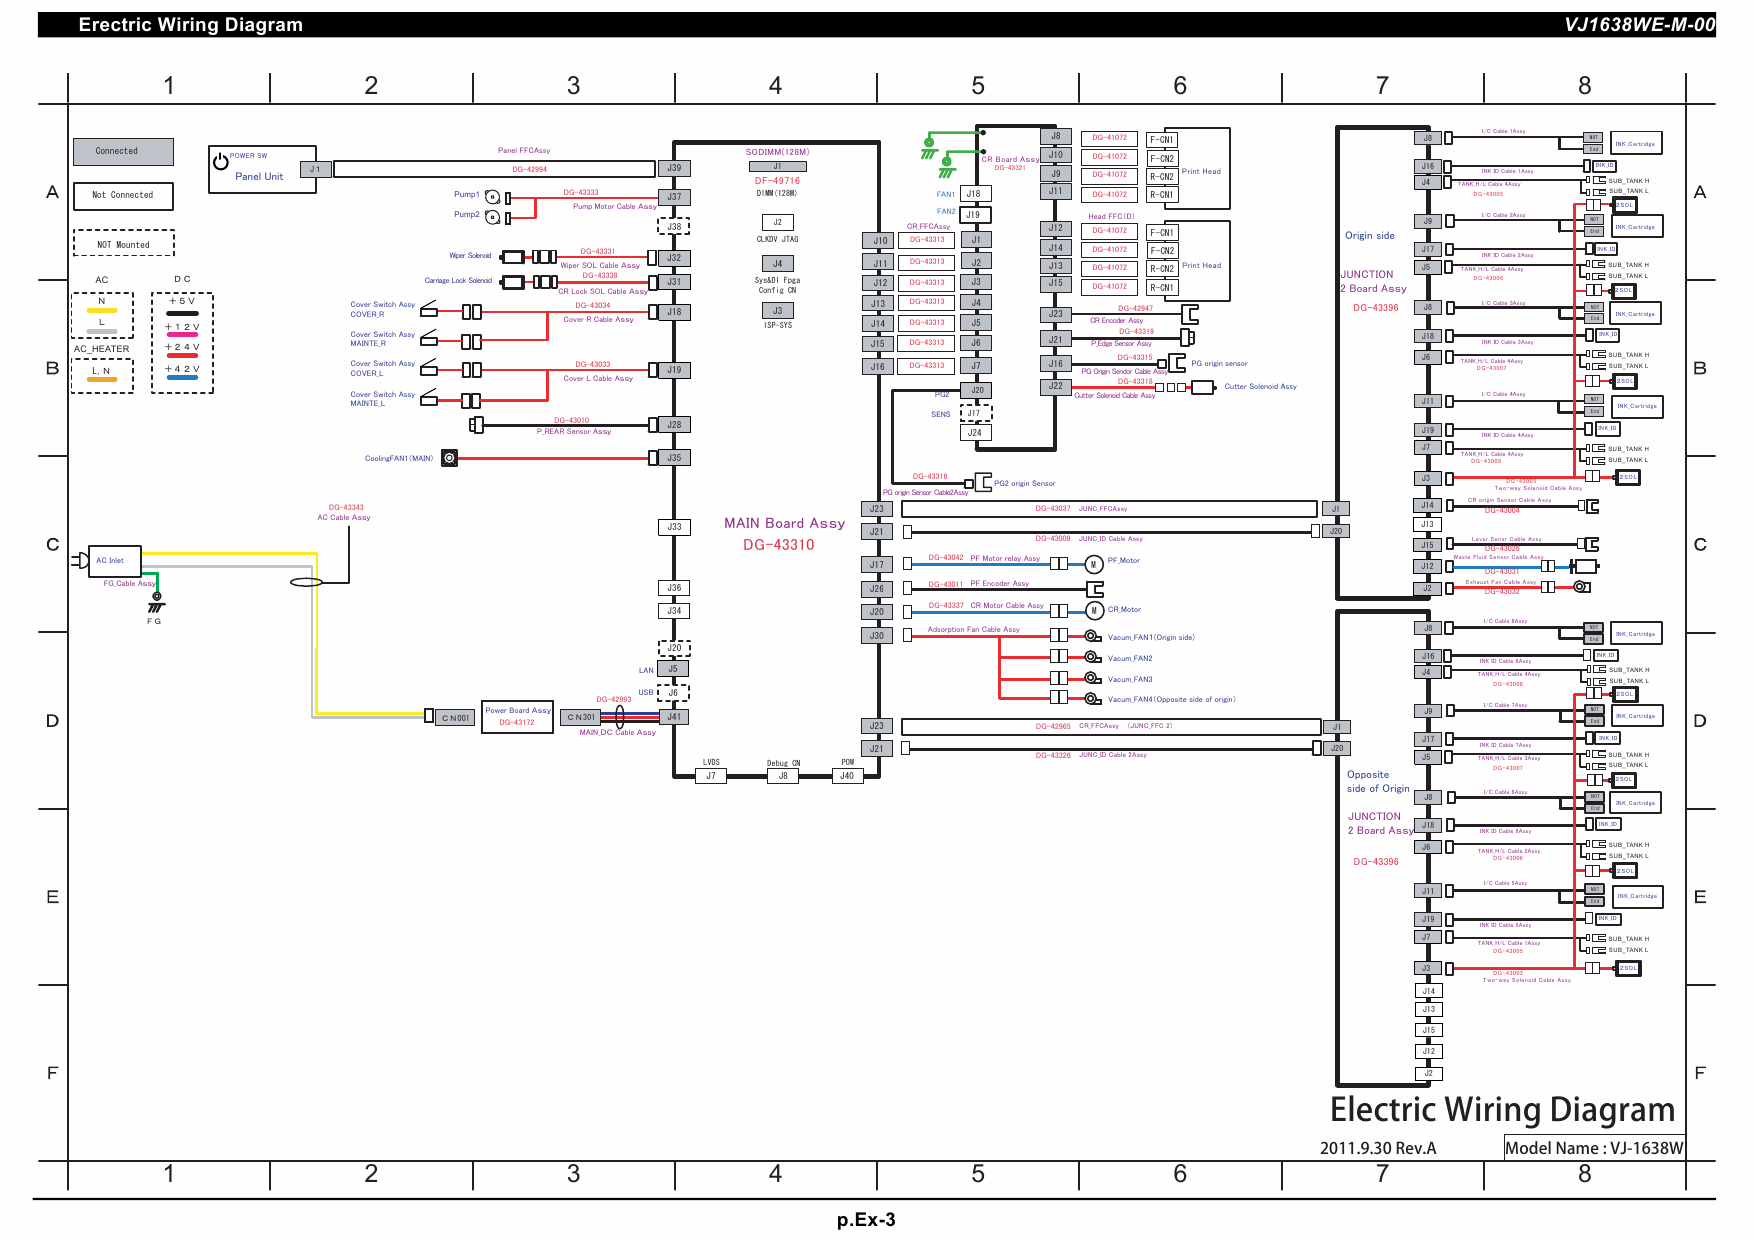The image size is (1754, 1240).
Task: Click the Wiper Solenoid symbol
Action: point(511,257)
